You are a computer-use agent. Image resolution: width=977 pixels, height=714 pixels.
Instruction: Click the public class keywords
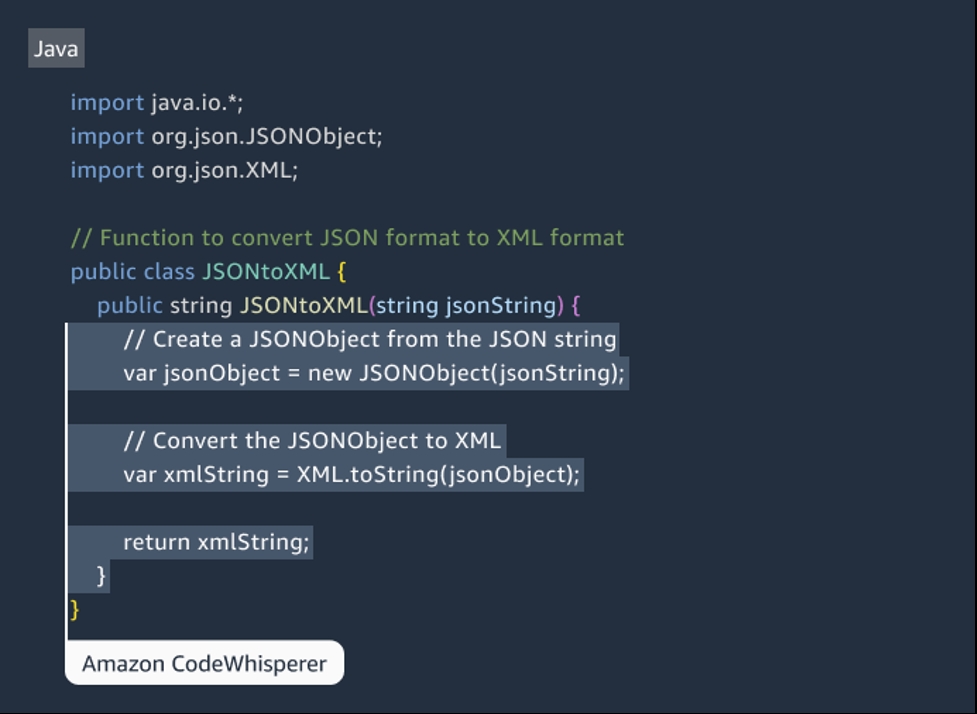pyautogui.click(x=133, y=272)
